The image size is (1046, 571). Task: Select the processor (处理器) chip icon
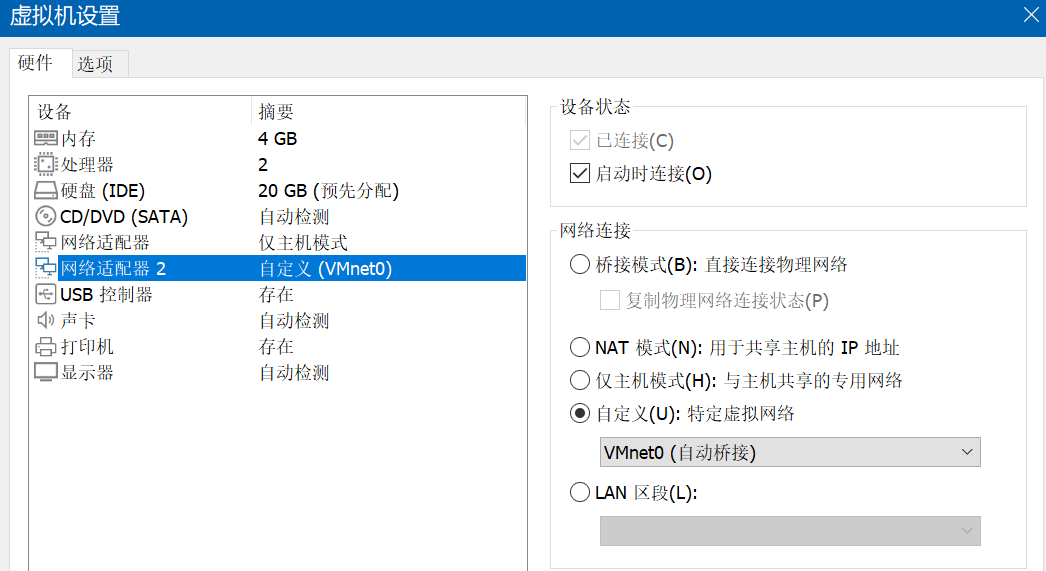pos(46,165)
